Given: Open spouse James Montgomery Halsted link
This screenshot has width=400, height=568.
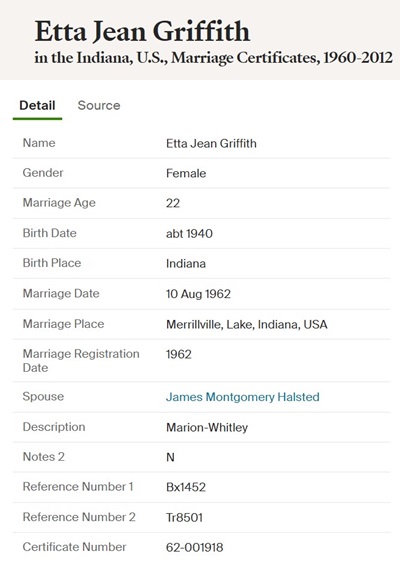Looking at the screenshot, I should point(242,397).
